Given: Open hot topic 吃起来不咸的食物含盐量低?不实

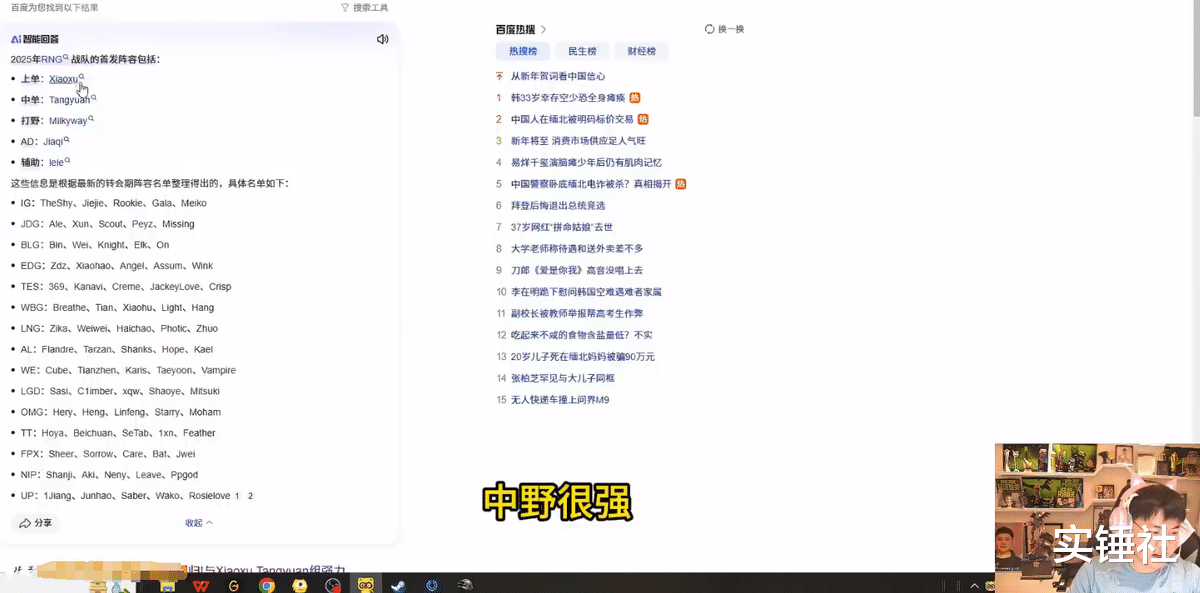Looking at the screenshot, I should point(582,335).
